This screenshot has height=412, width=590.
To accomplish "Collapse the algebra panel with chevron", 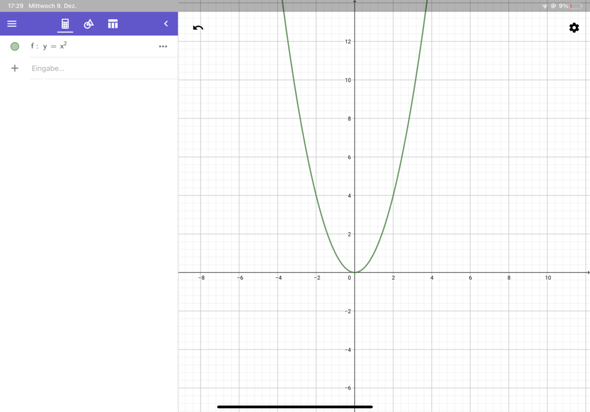I will tap(166, 24).
